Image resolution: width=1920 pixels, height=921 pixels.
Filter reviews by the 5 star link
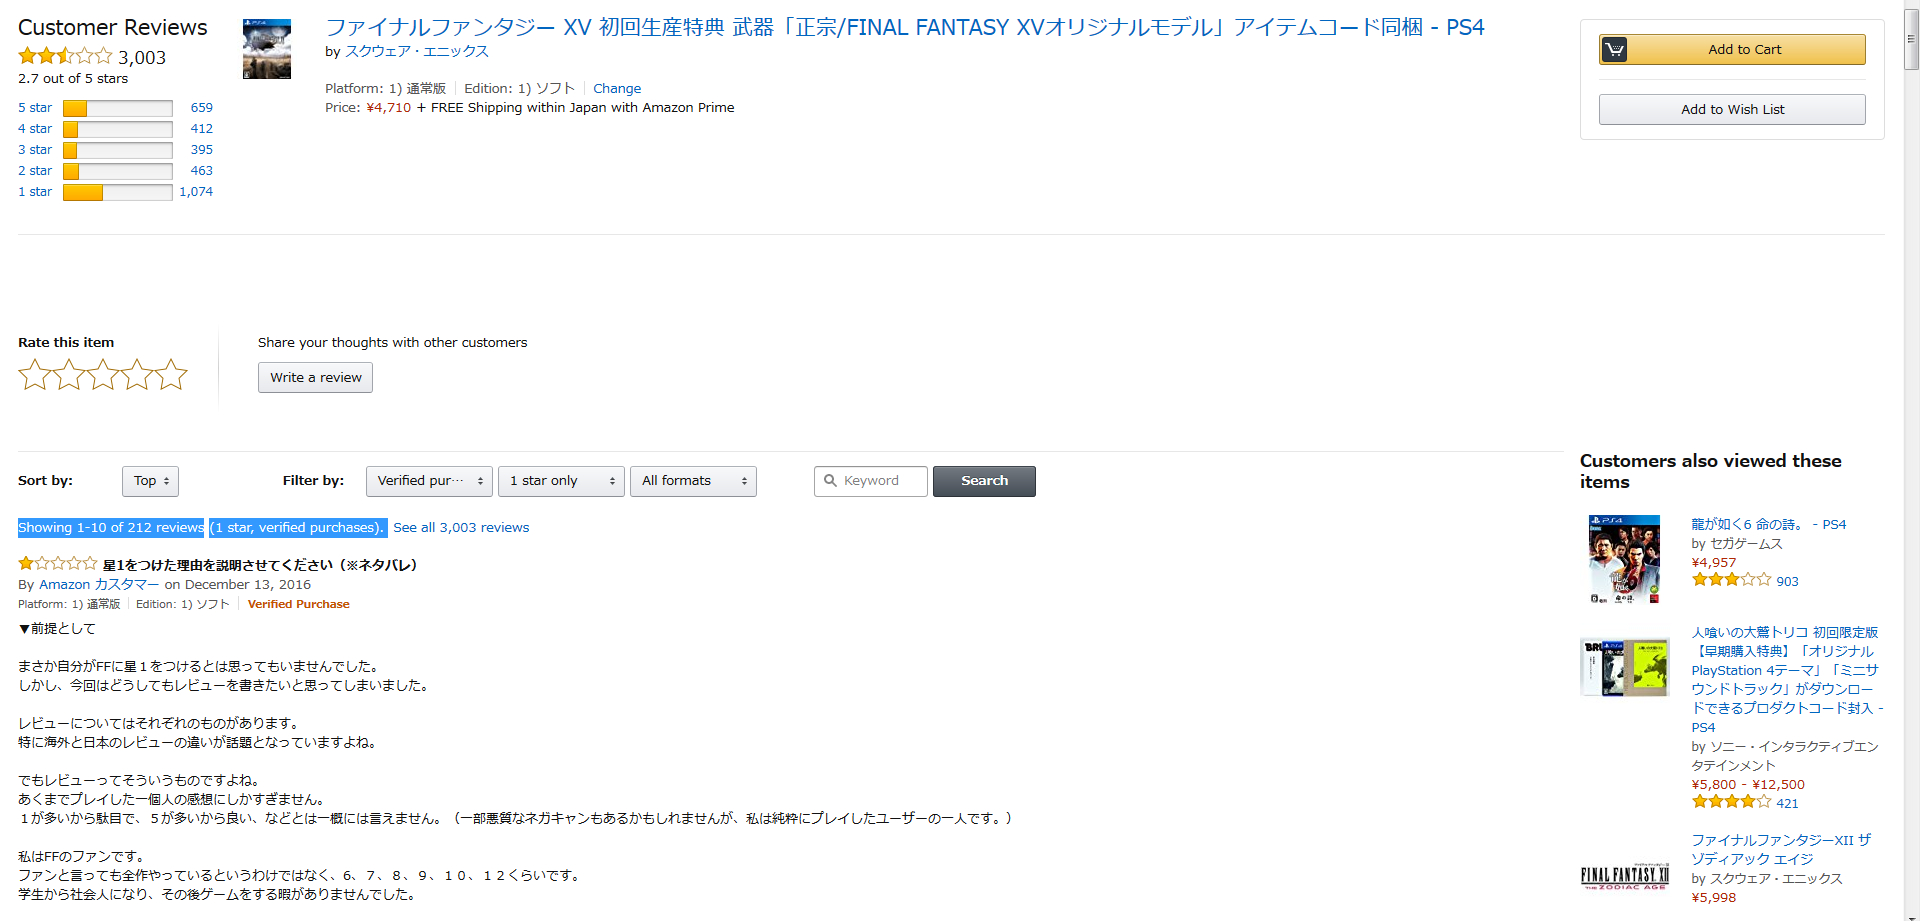tap(35, 107)
